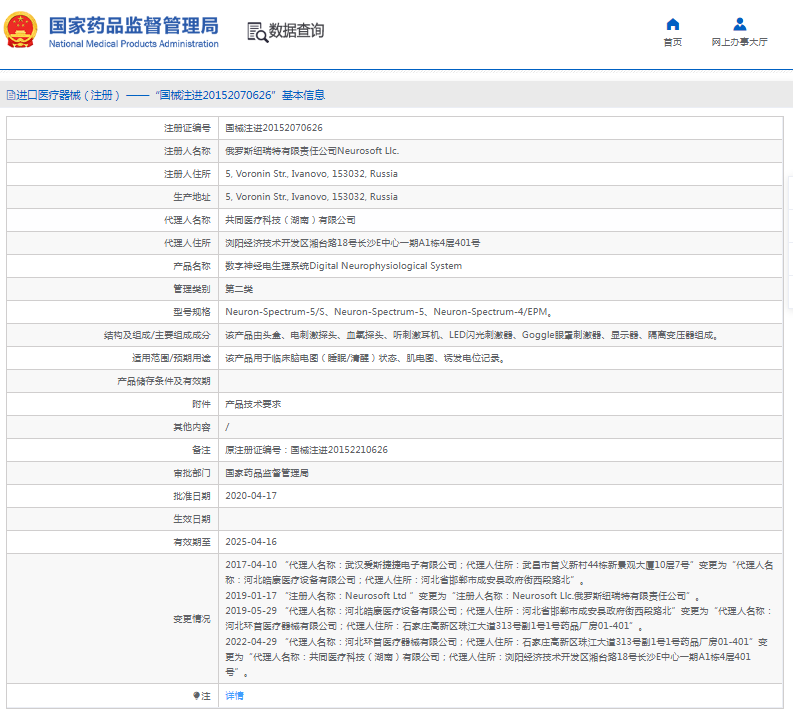Click the national emblem logo
793x717 pixels.
click(x=20, y=30)
